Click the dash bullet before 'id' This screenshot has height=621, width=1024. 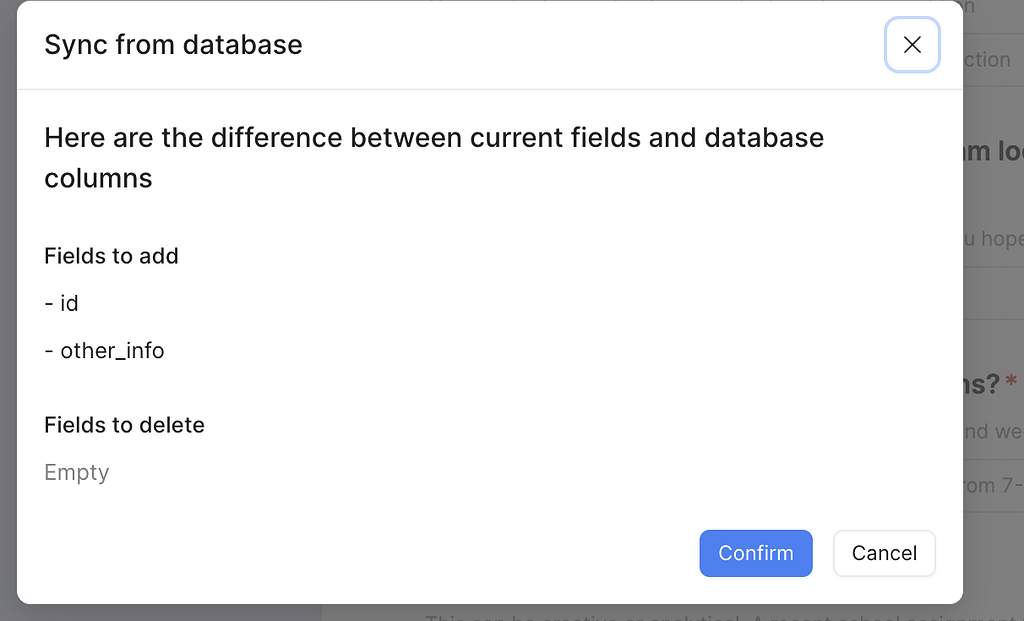pos(48,303)
